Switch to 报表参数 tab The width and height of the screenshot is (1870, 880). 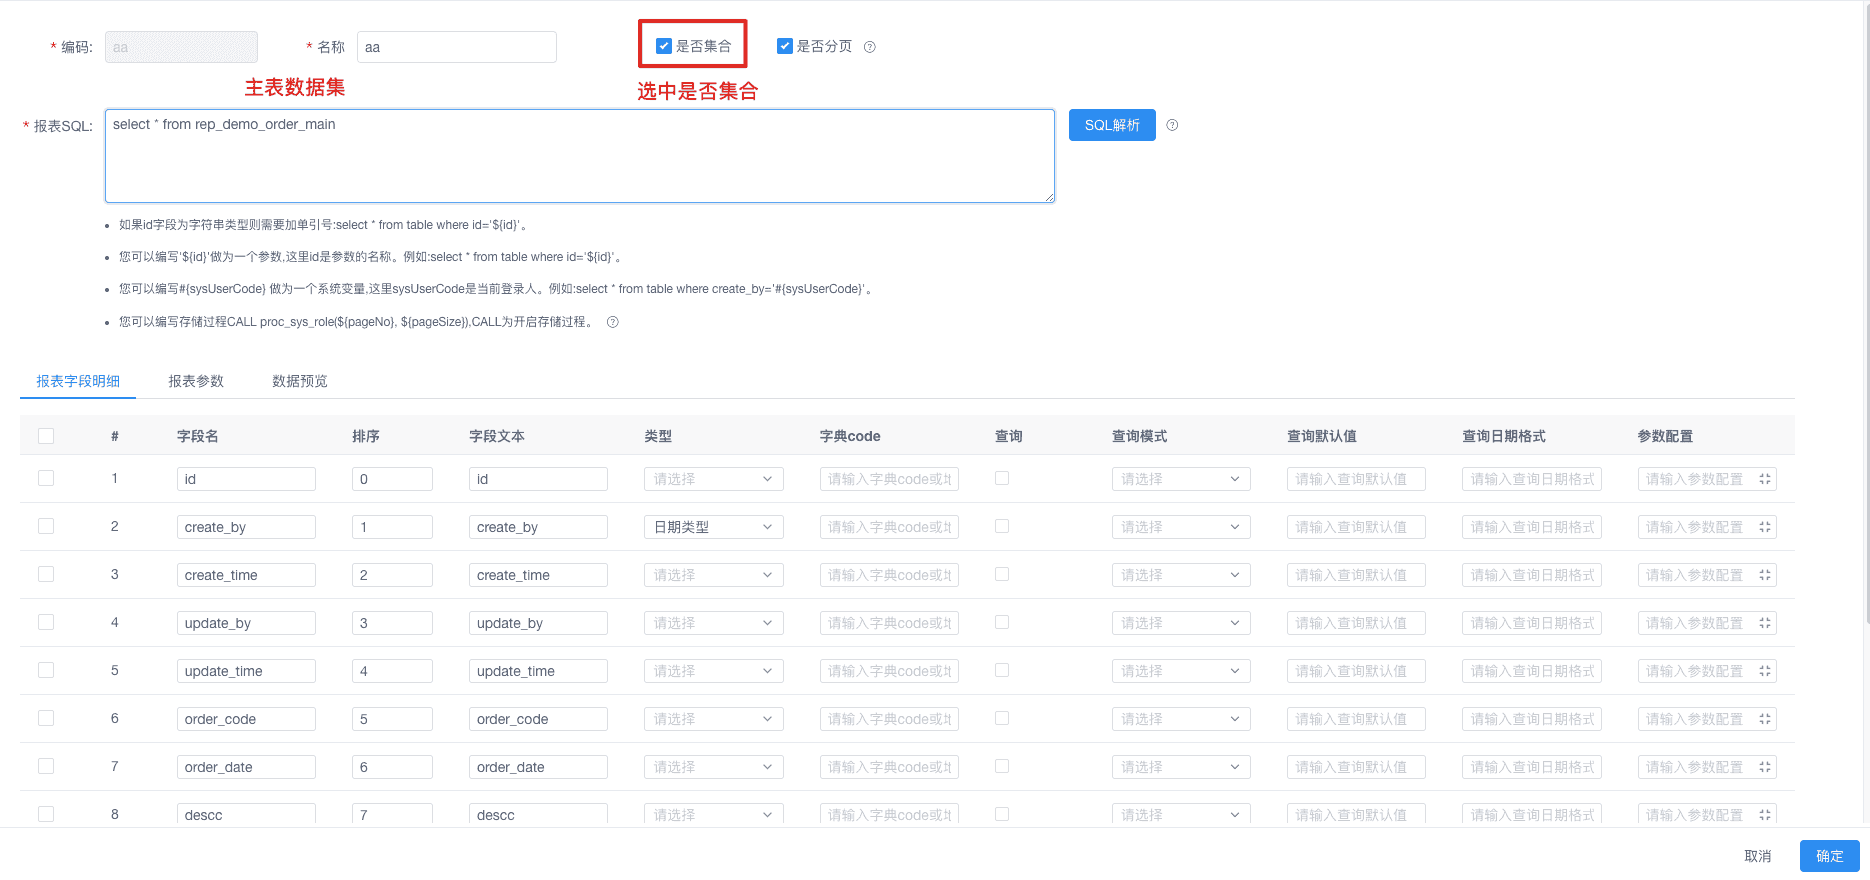[196, 381]
